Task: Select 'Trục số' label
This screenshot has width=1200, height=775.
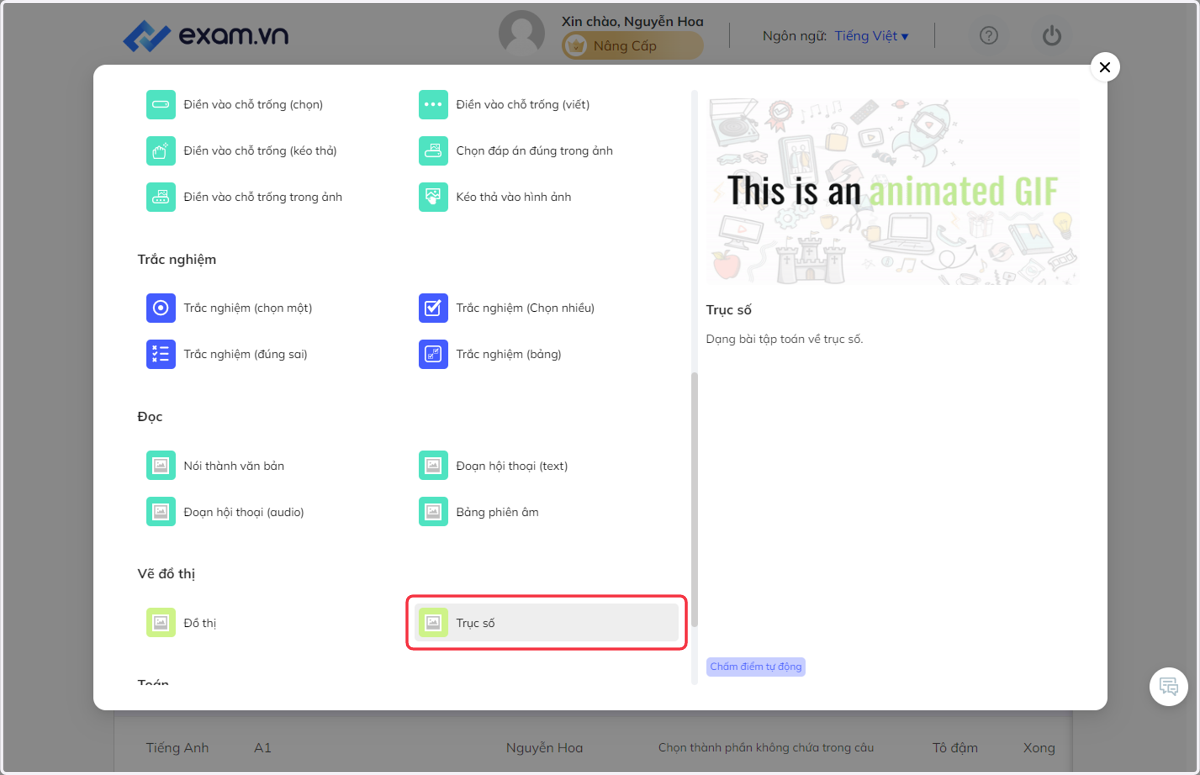Action: (475, 623)
